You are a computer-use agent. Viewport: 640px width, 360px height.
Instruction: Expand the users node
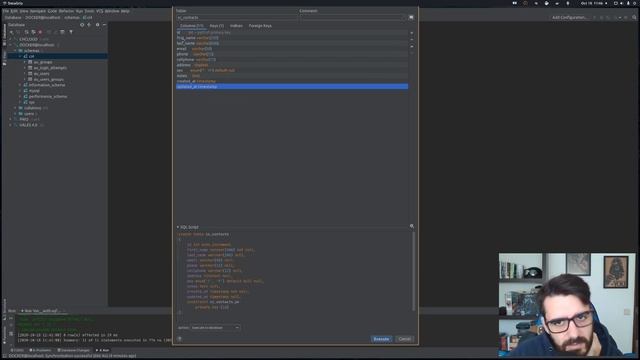pyautogui.click(x=15, y=114)
